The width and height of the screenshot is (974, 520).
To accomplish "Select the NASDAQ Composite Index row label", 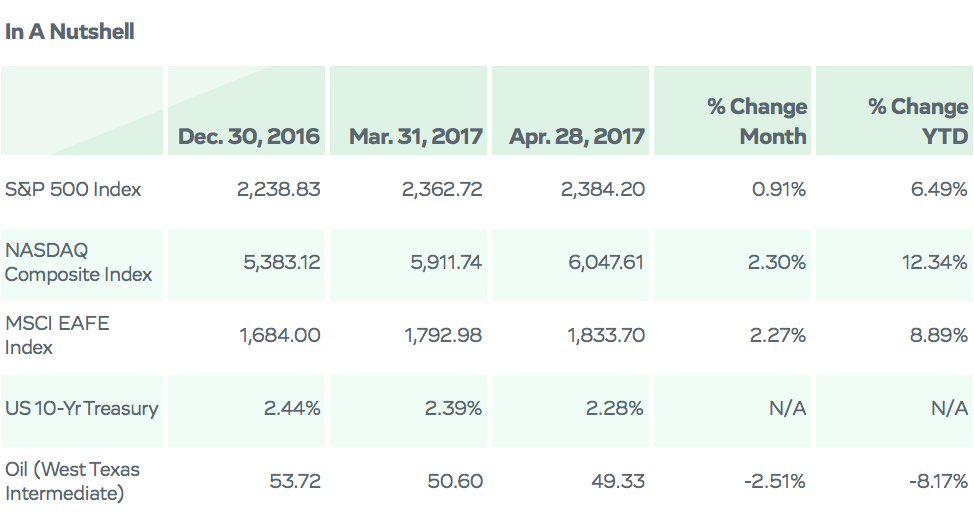I will point(78,262).
